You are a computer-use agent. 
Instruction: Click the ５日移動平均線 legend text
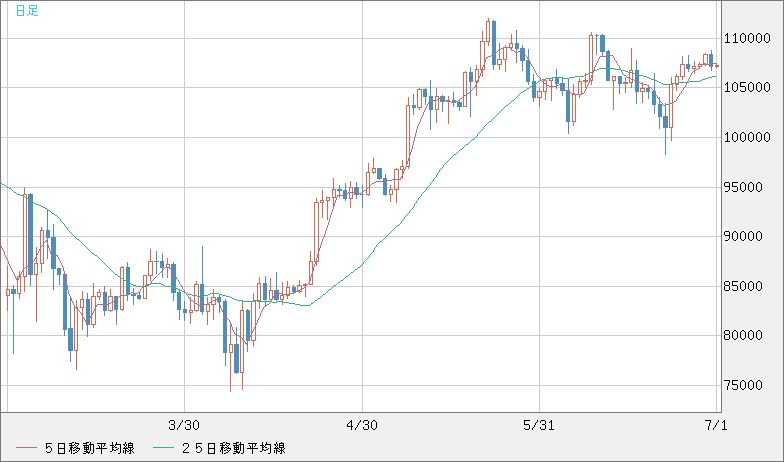click(89, 448)
